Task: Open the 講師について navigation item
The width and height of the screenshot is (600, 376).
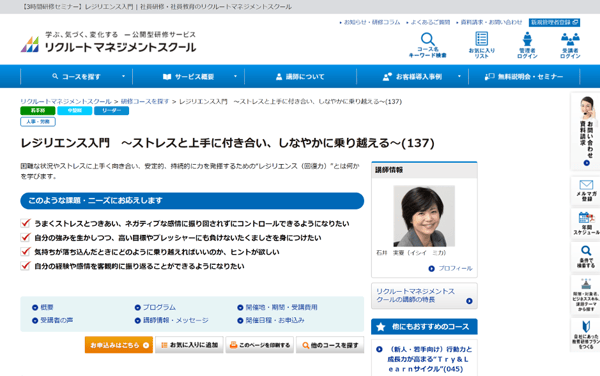Action: [300, 77]
